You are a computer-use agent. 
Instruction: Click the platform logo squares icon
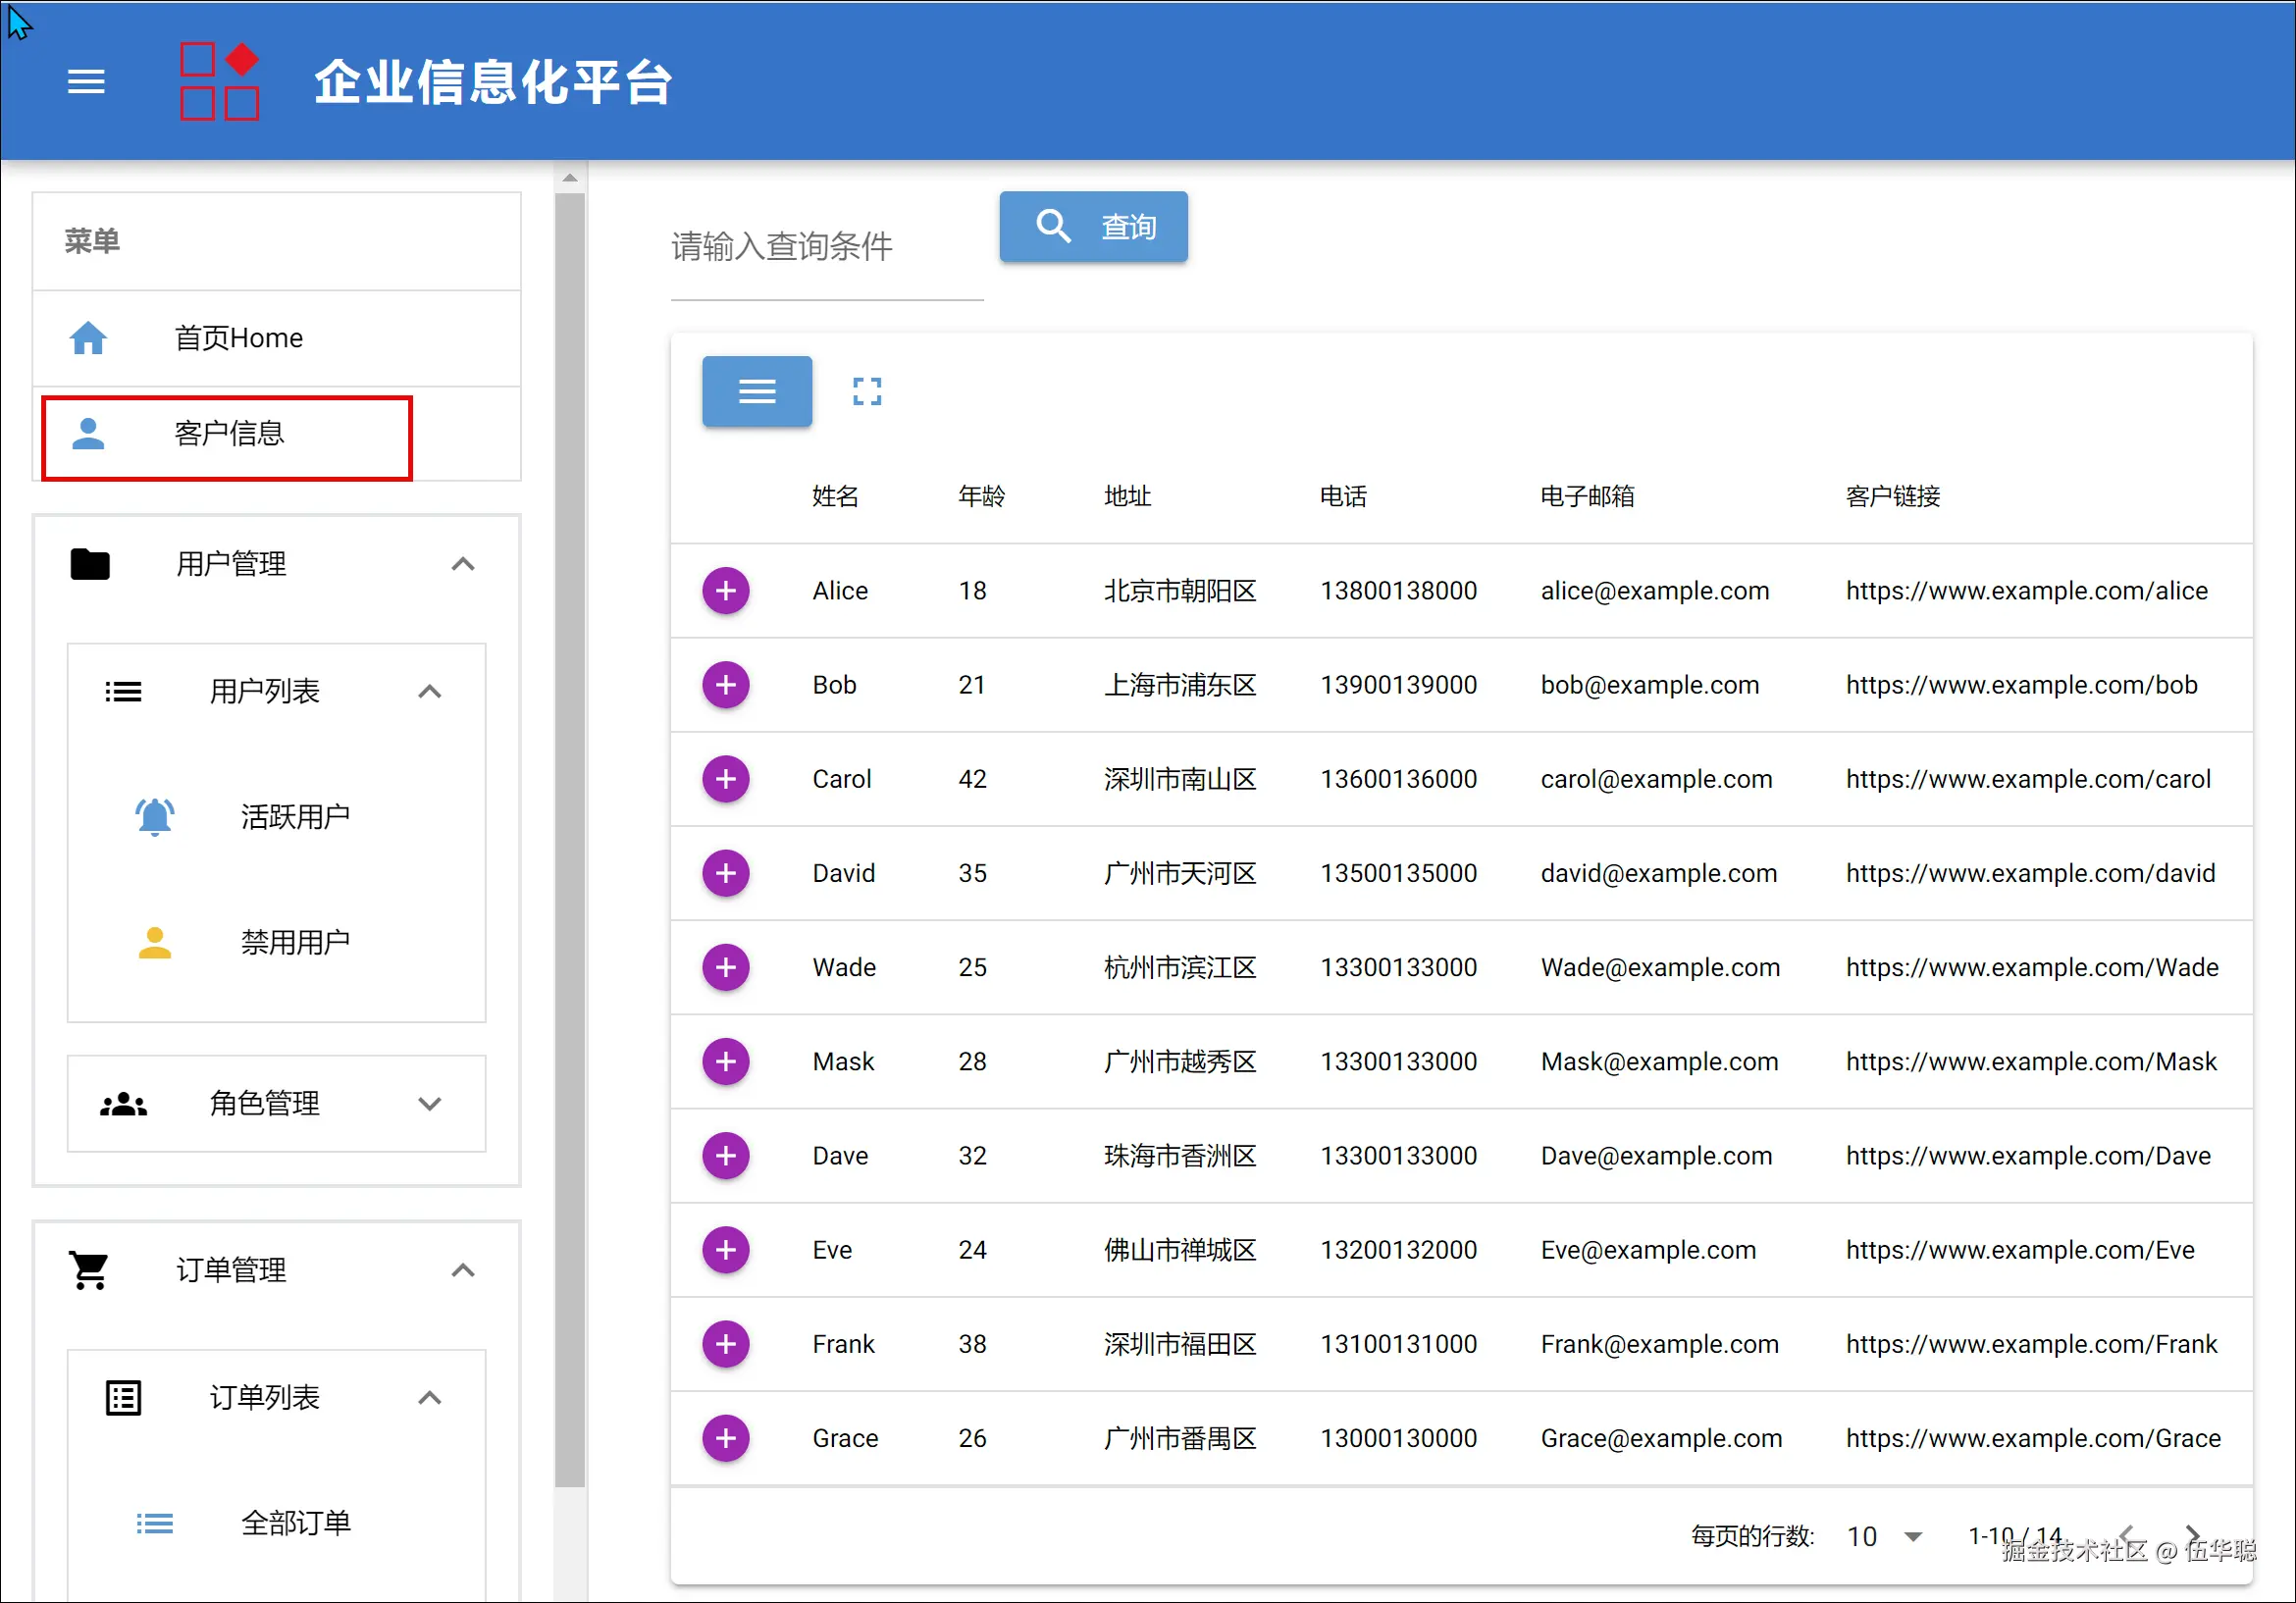(219, 82)
